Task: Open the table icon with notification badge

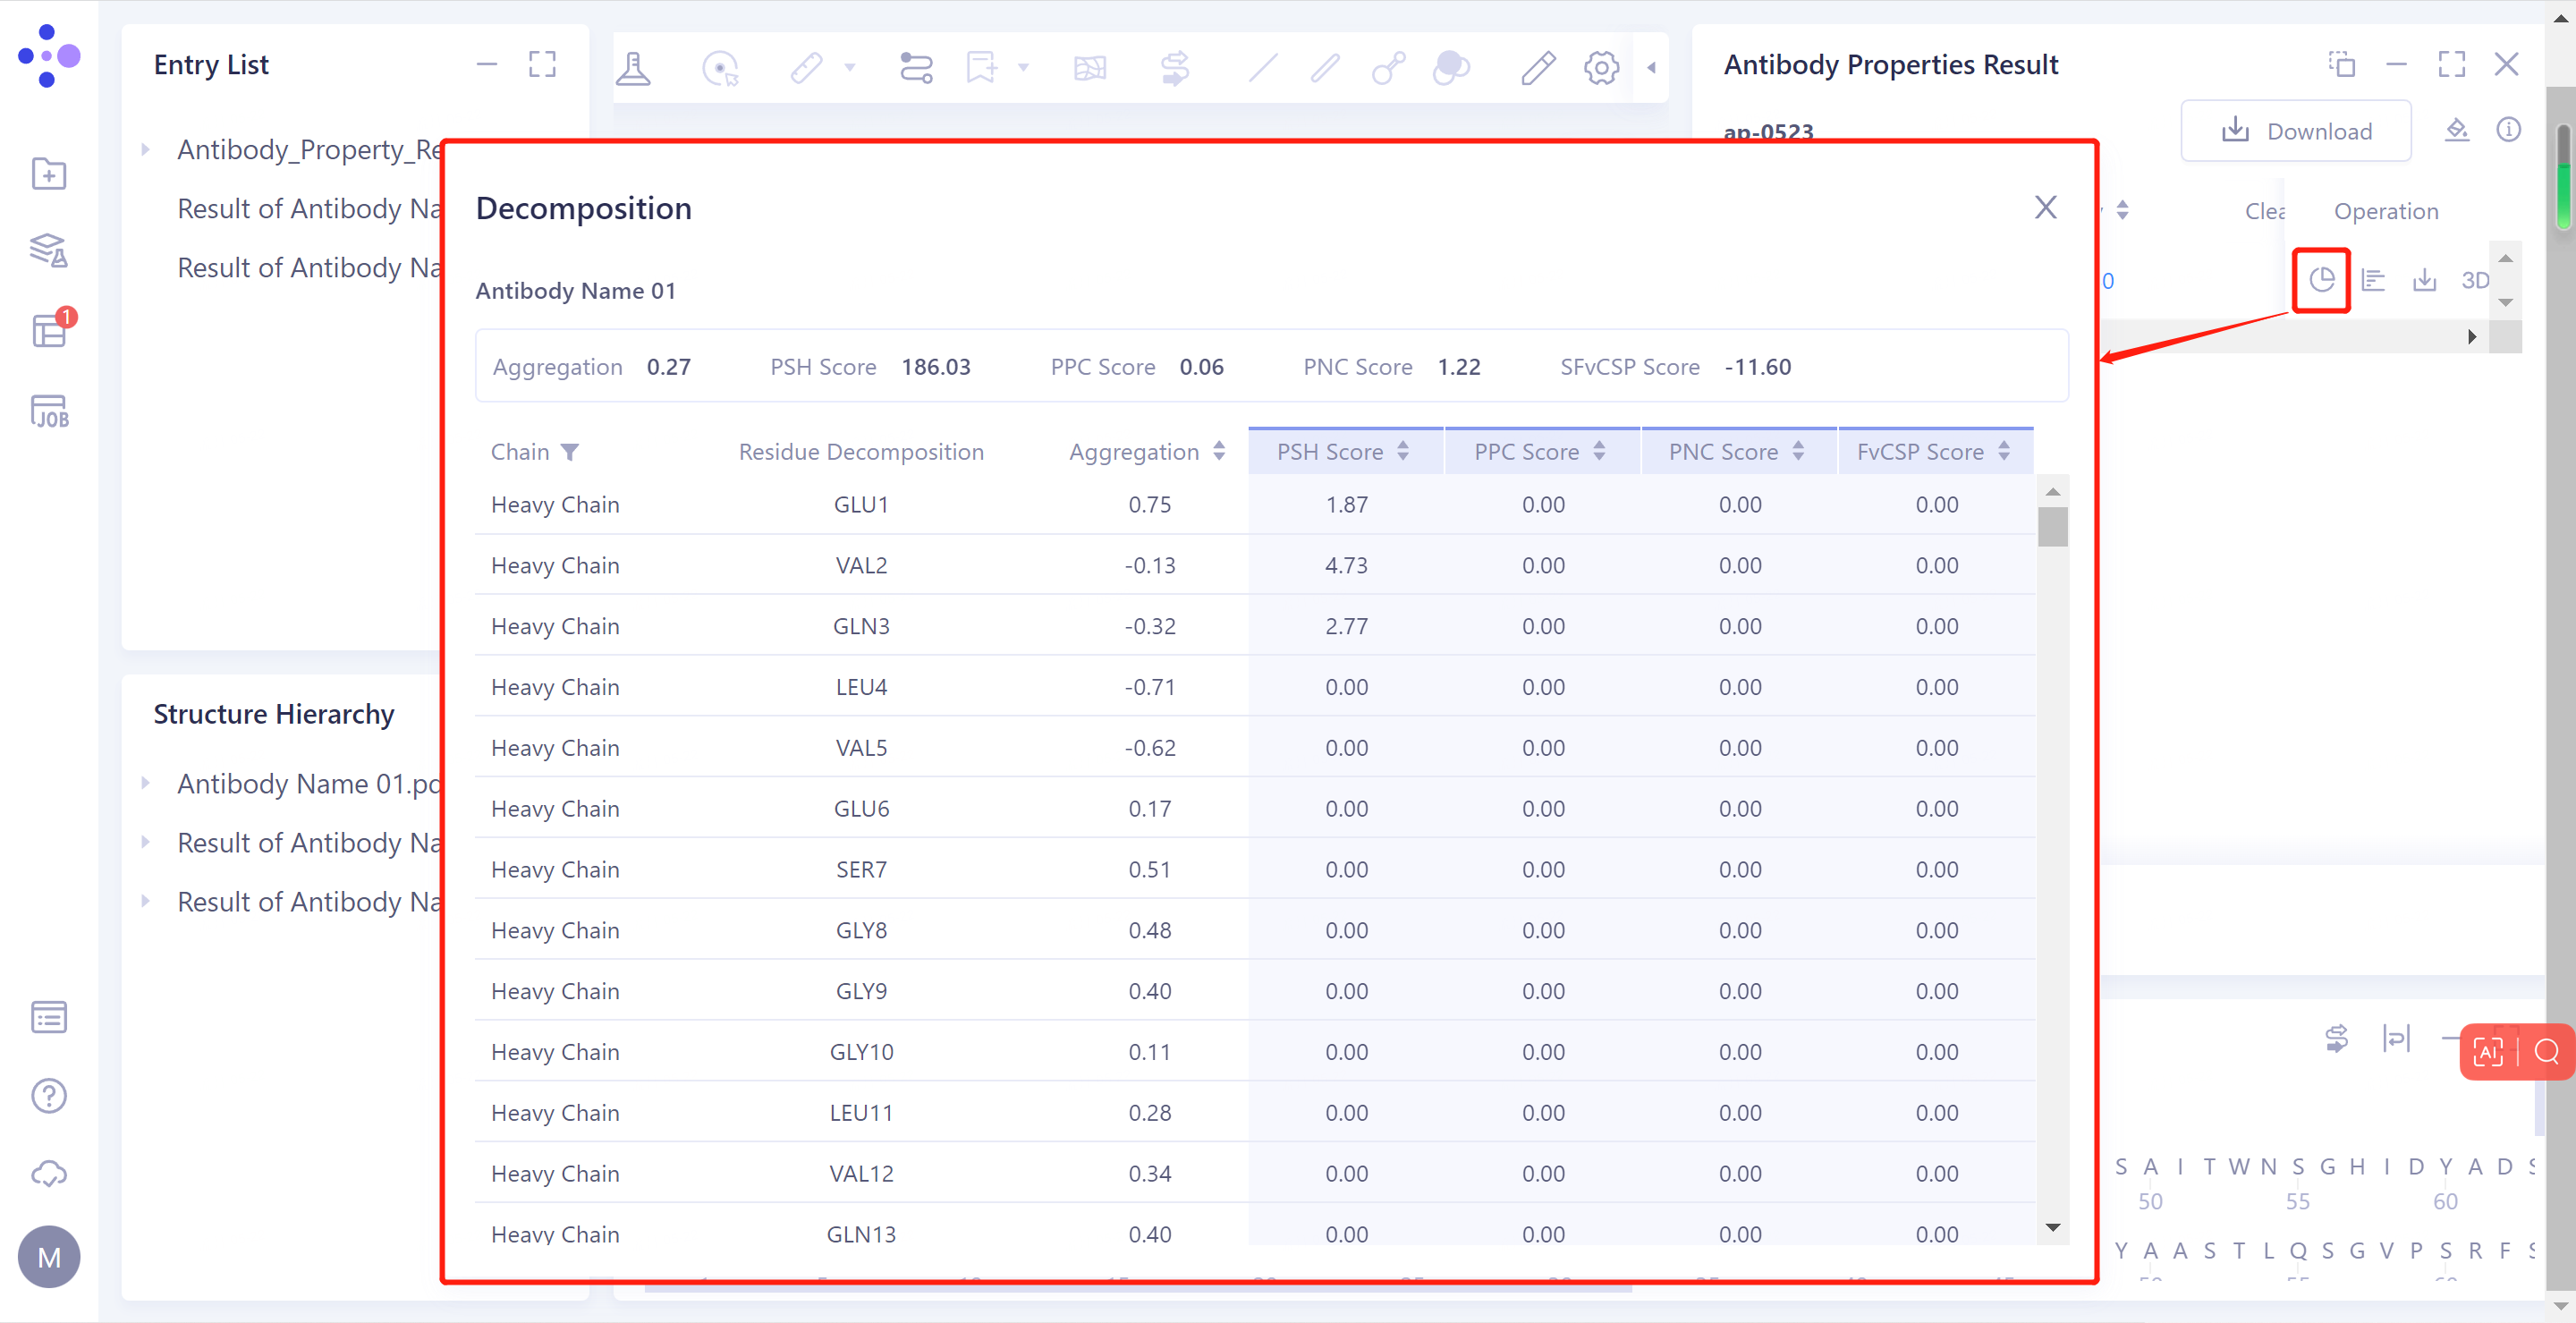Action: coord(49,330)
